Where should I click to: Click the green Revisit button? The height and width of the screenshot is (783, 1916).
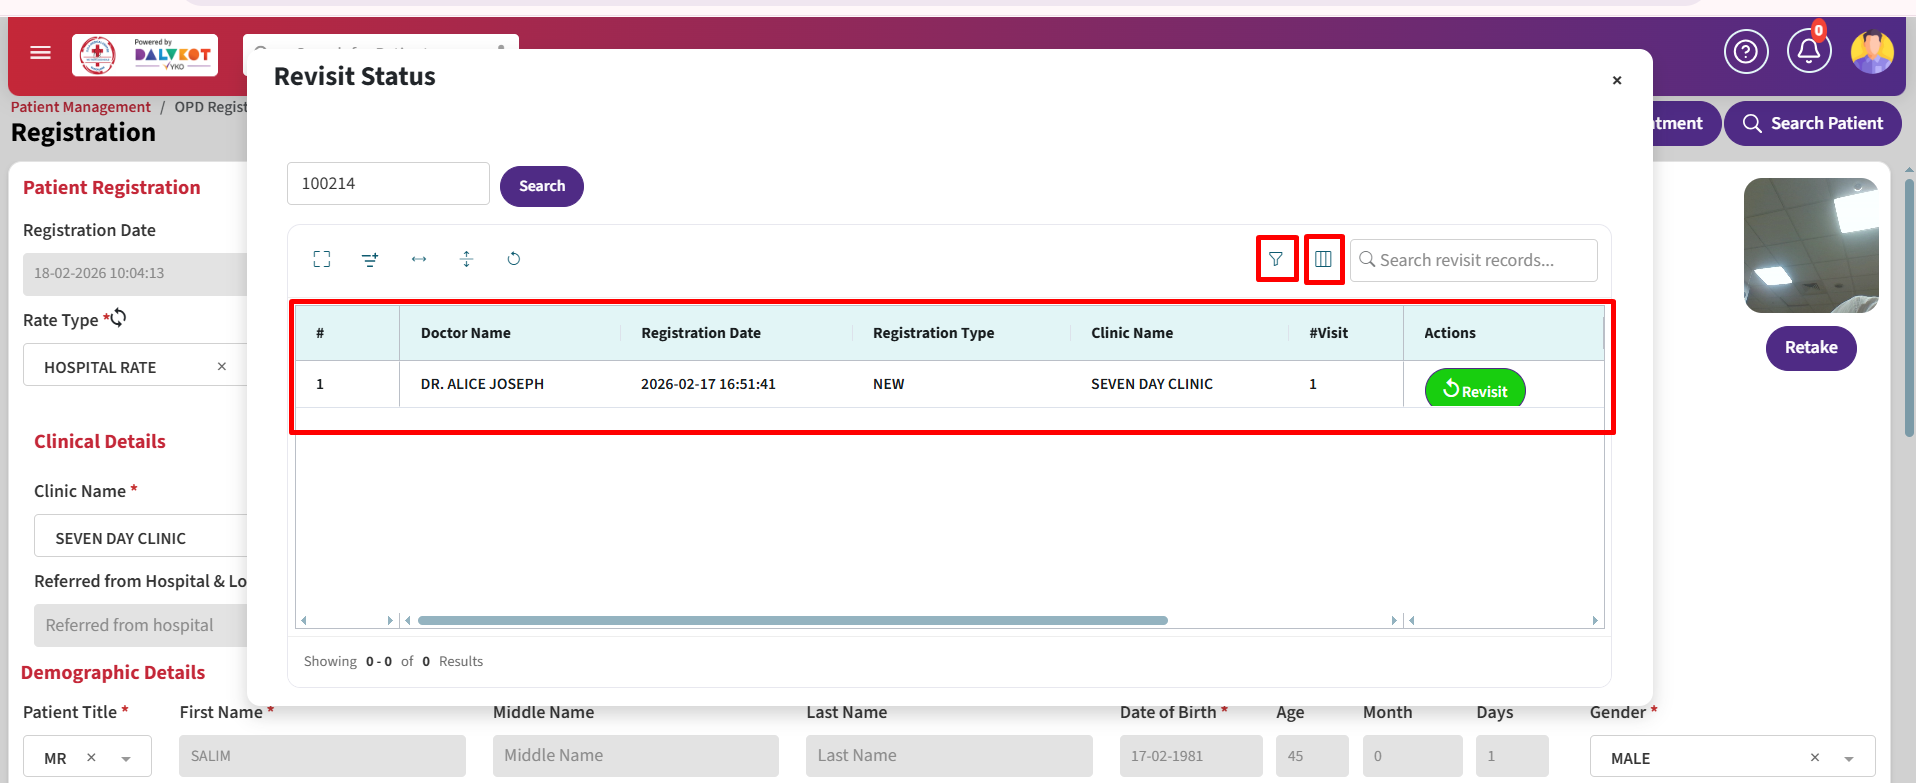coord(1474,389)
